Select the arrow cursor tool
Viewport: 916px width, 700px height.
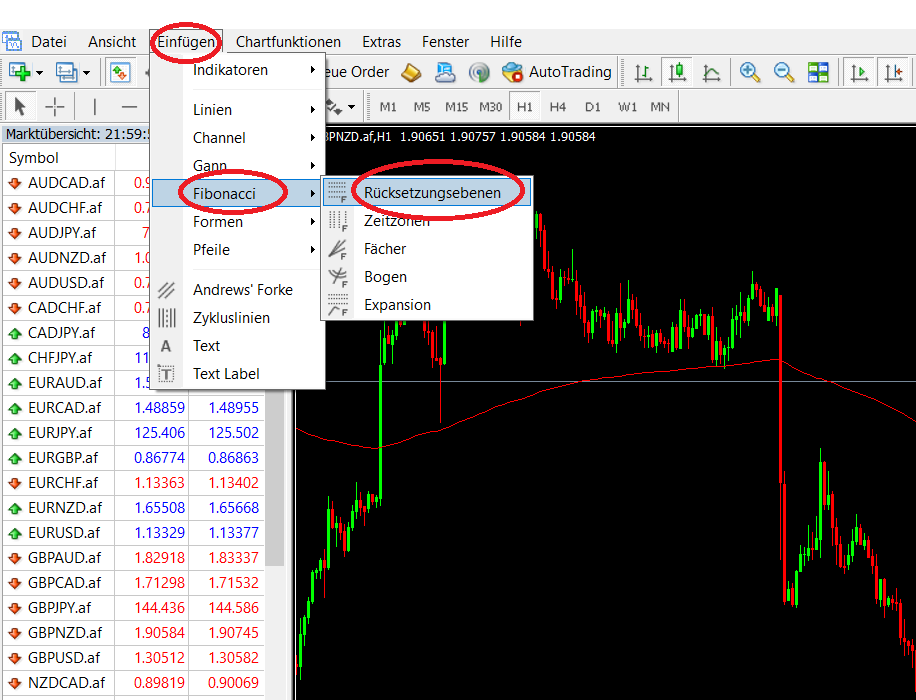[19, 106]
